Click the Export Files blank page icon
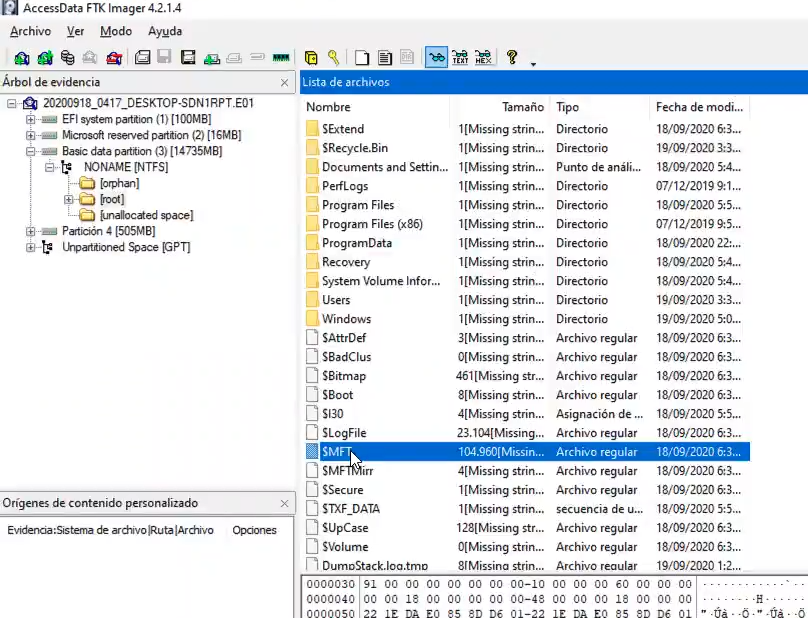 pyautogui.click(x=362, y=58)
